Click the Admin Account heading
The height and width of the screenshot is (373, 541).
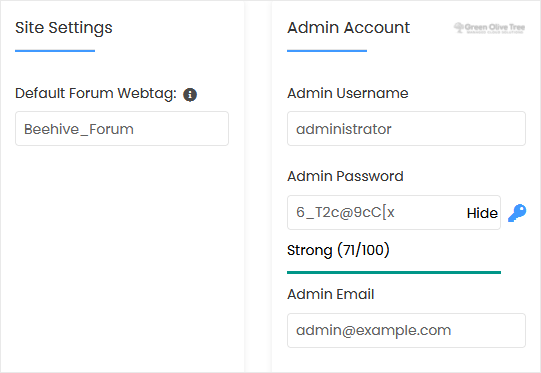[x=348, y=28]
